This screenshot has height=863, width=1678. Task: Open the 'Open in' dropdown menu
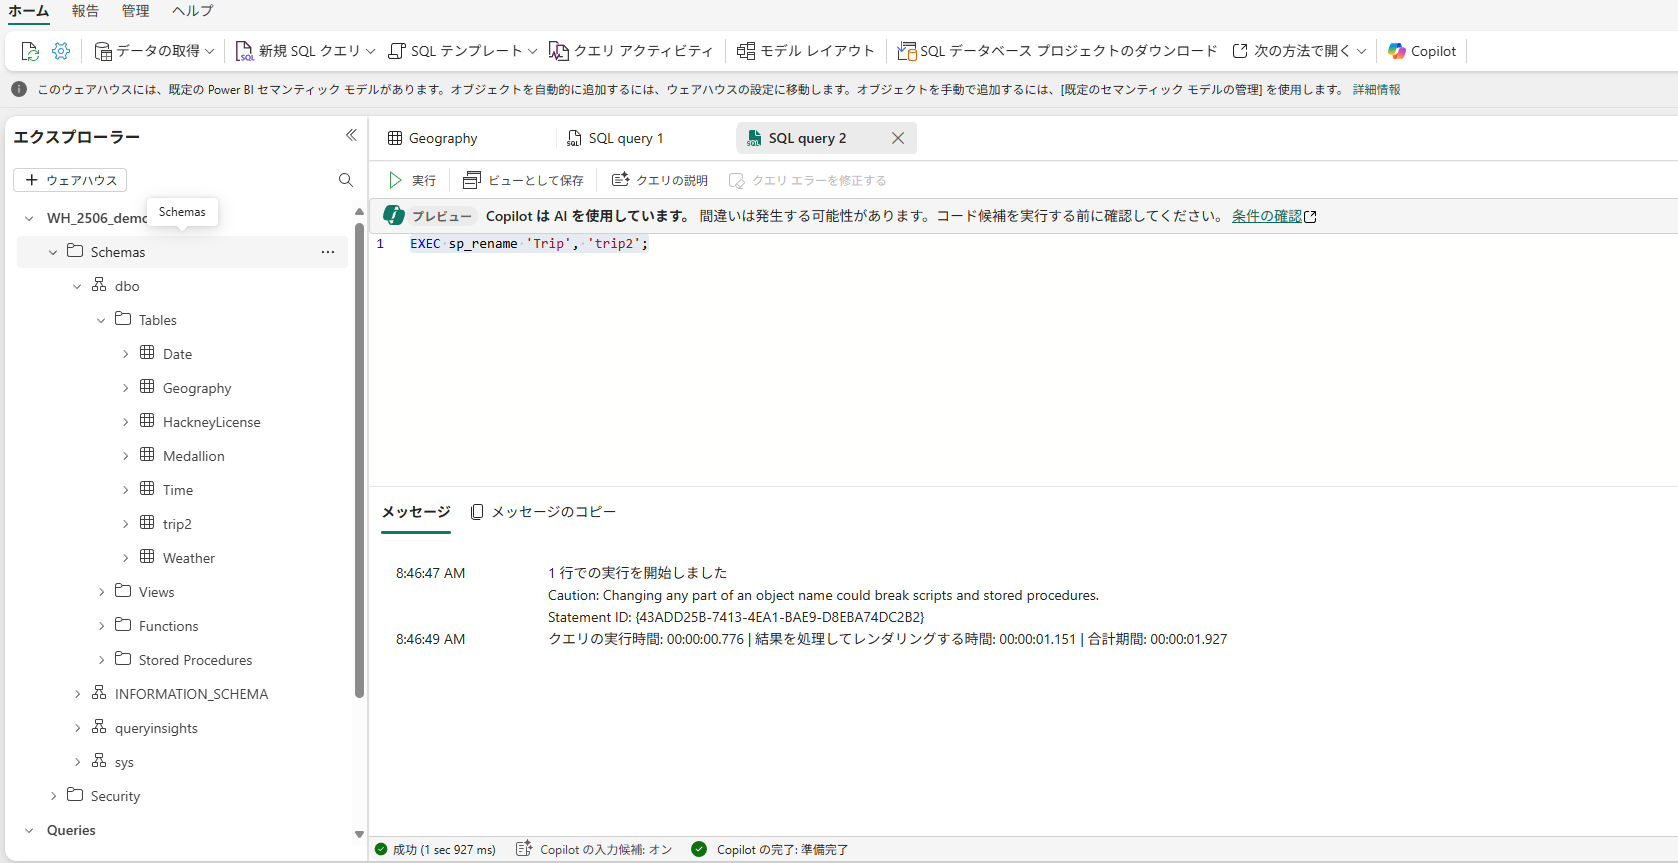pyautogui.click(x=1299, y=51)
